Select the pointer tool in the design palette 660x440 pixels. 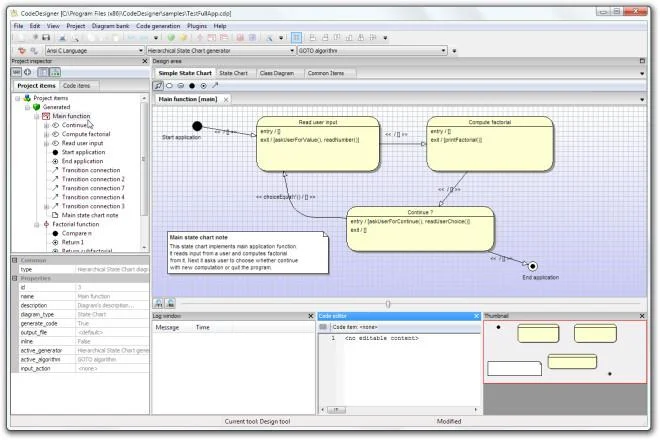pos(158,86)
